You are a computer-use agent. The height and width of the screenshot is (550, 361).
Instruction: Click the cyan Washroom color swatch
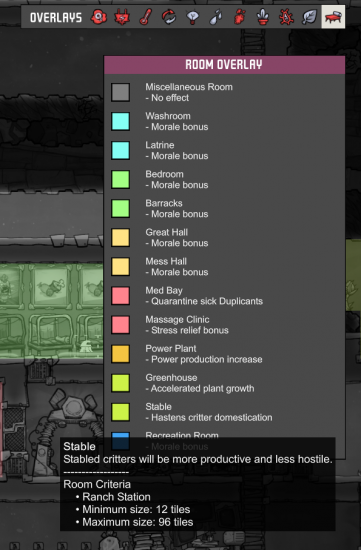click(x=120, y=121)
